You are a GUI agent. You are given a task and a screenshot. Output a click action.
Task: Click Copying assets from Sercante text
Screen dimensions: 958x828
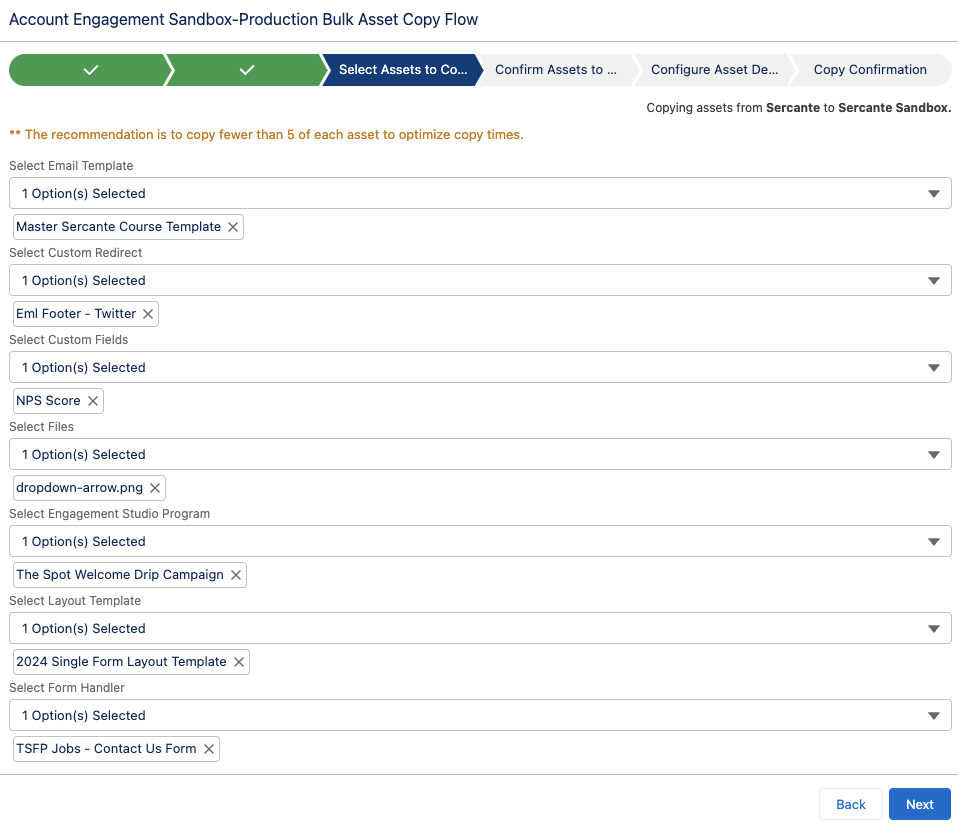click(x=799, y=108)
